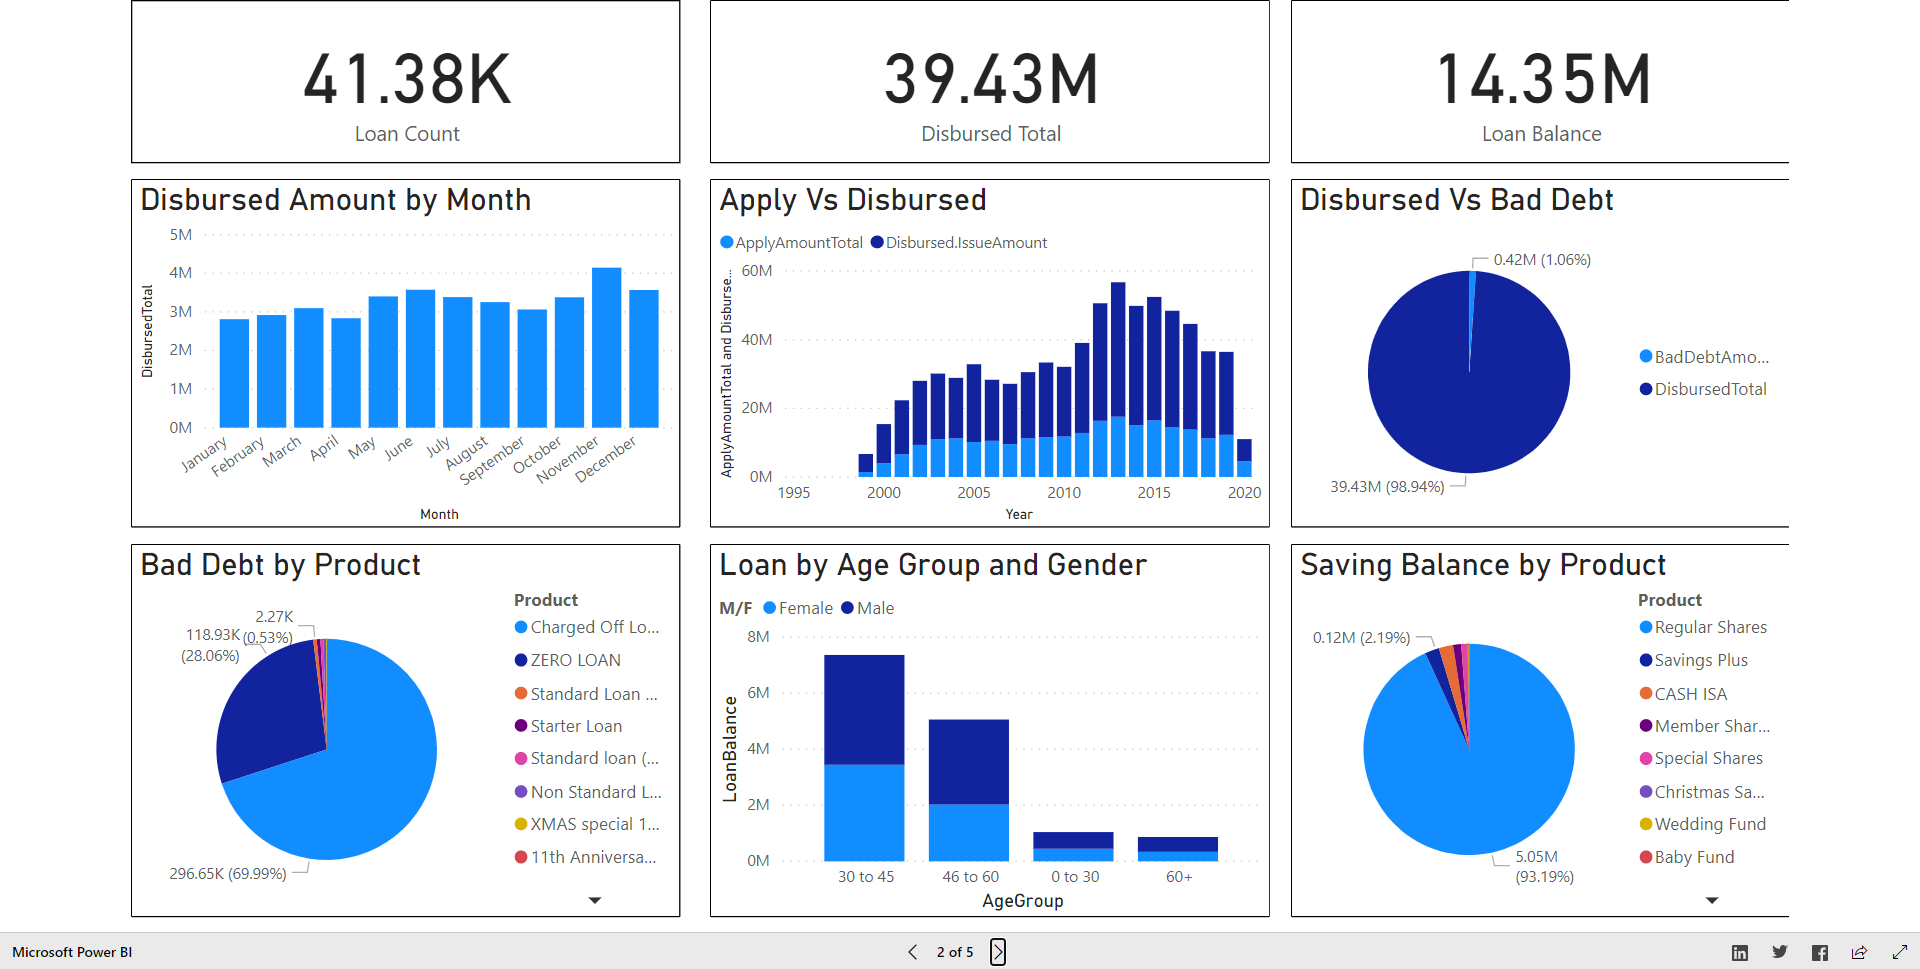Open Microsoft Power BI link

72,952
